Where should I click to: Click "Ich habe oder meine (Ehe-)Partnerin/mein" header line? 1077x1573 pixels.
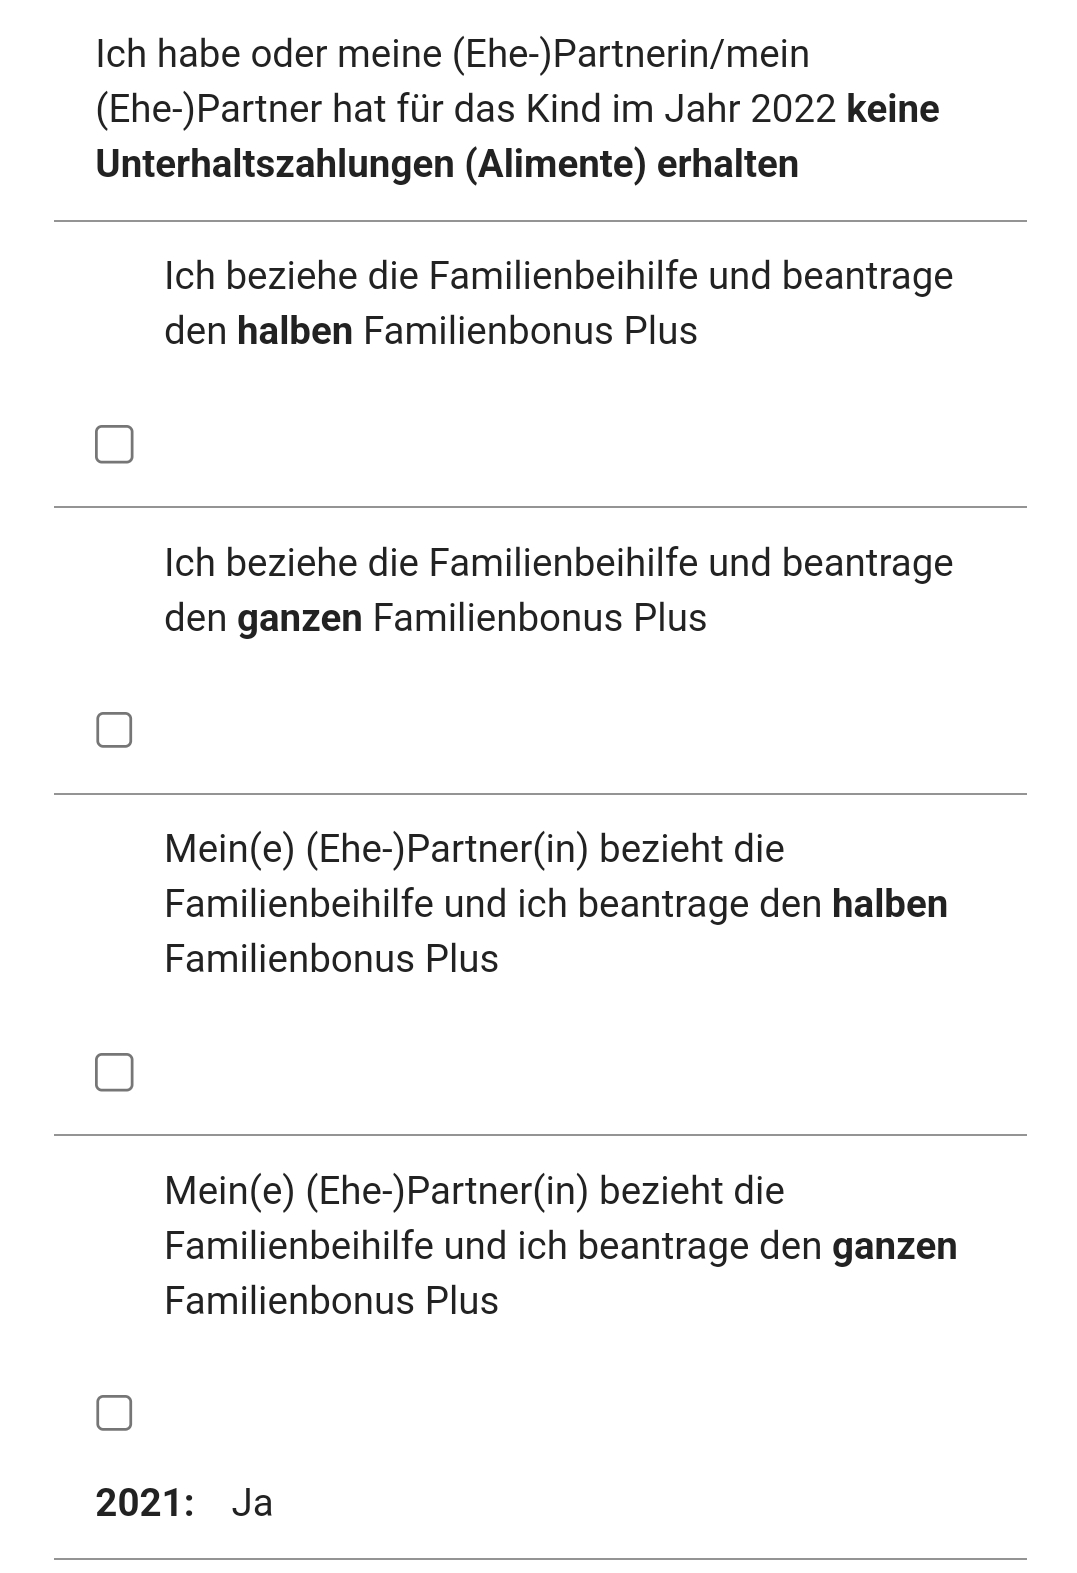click(452, 53)
